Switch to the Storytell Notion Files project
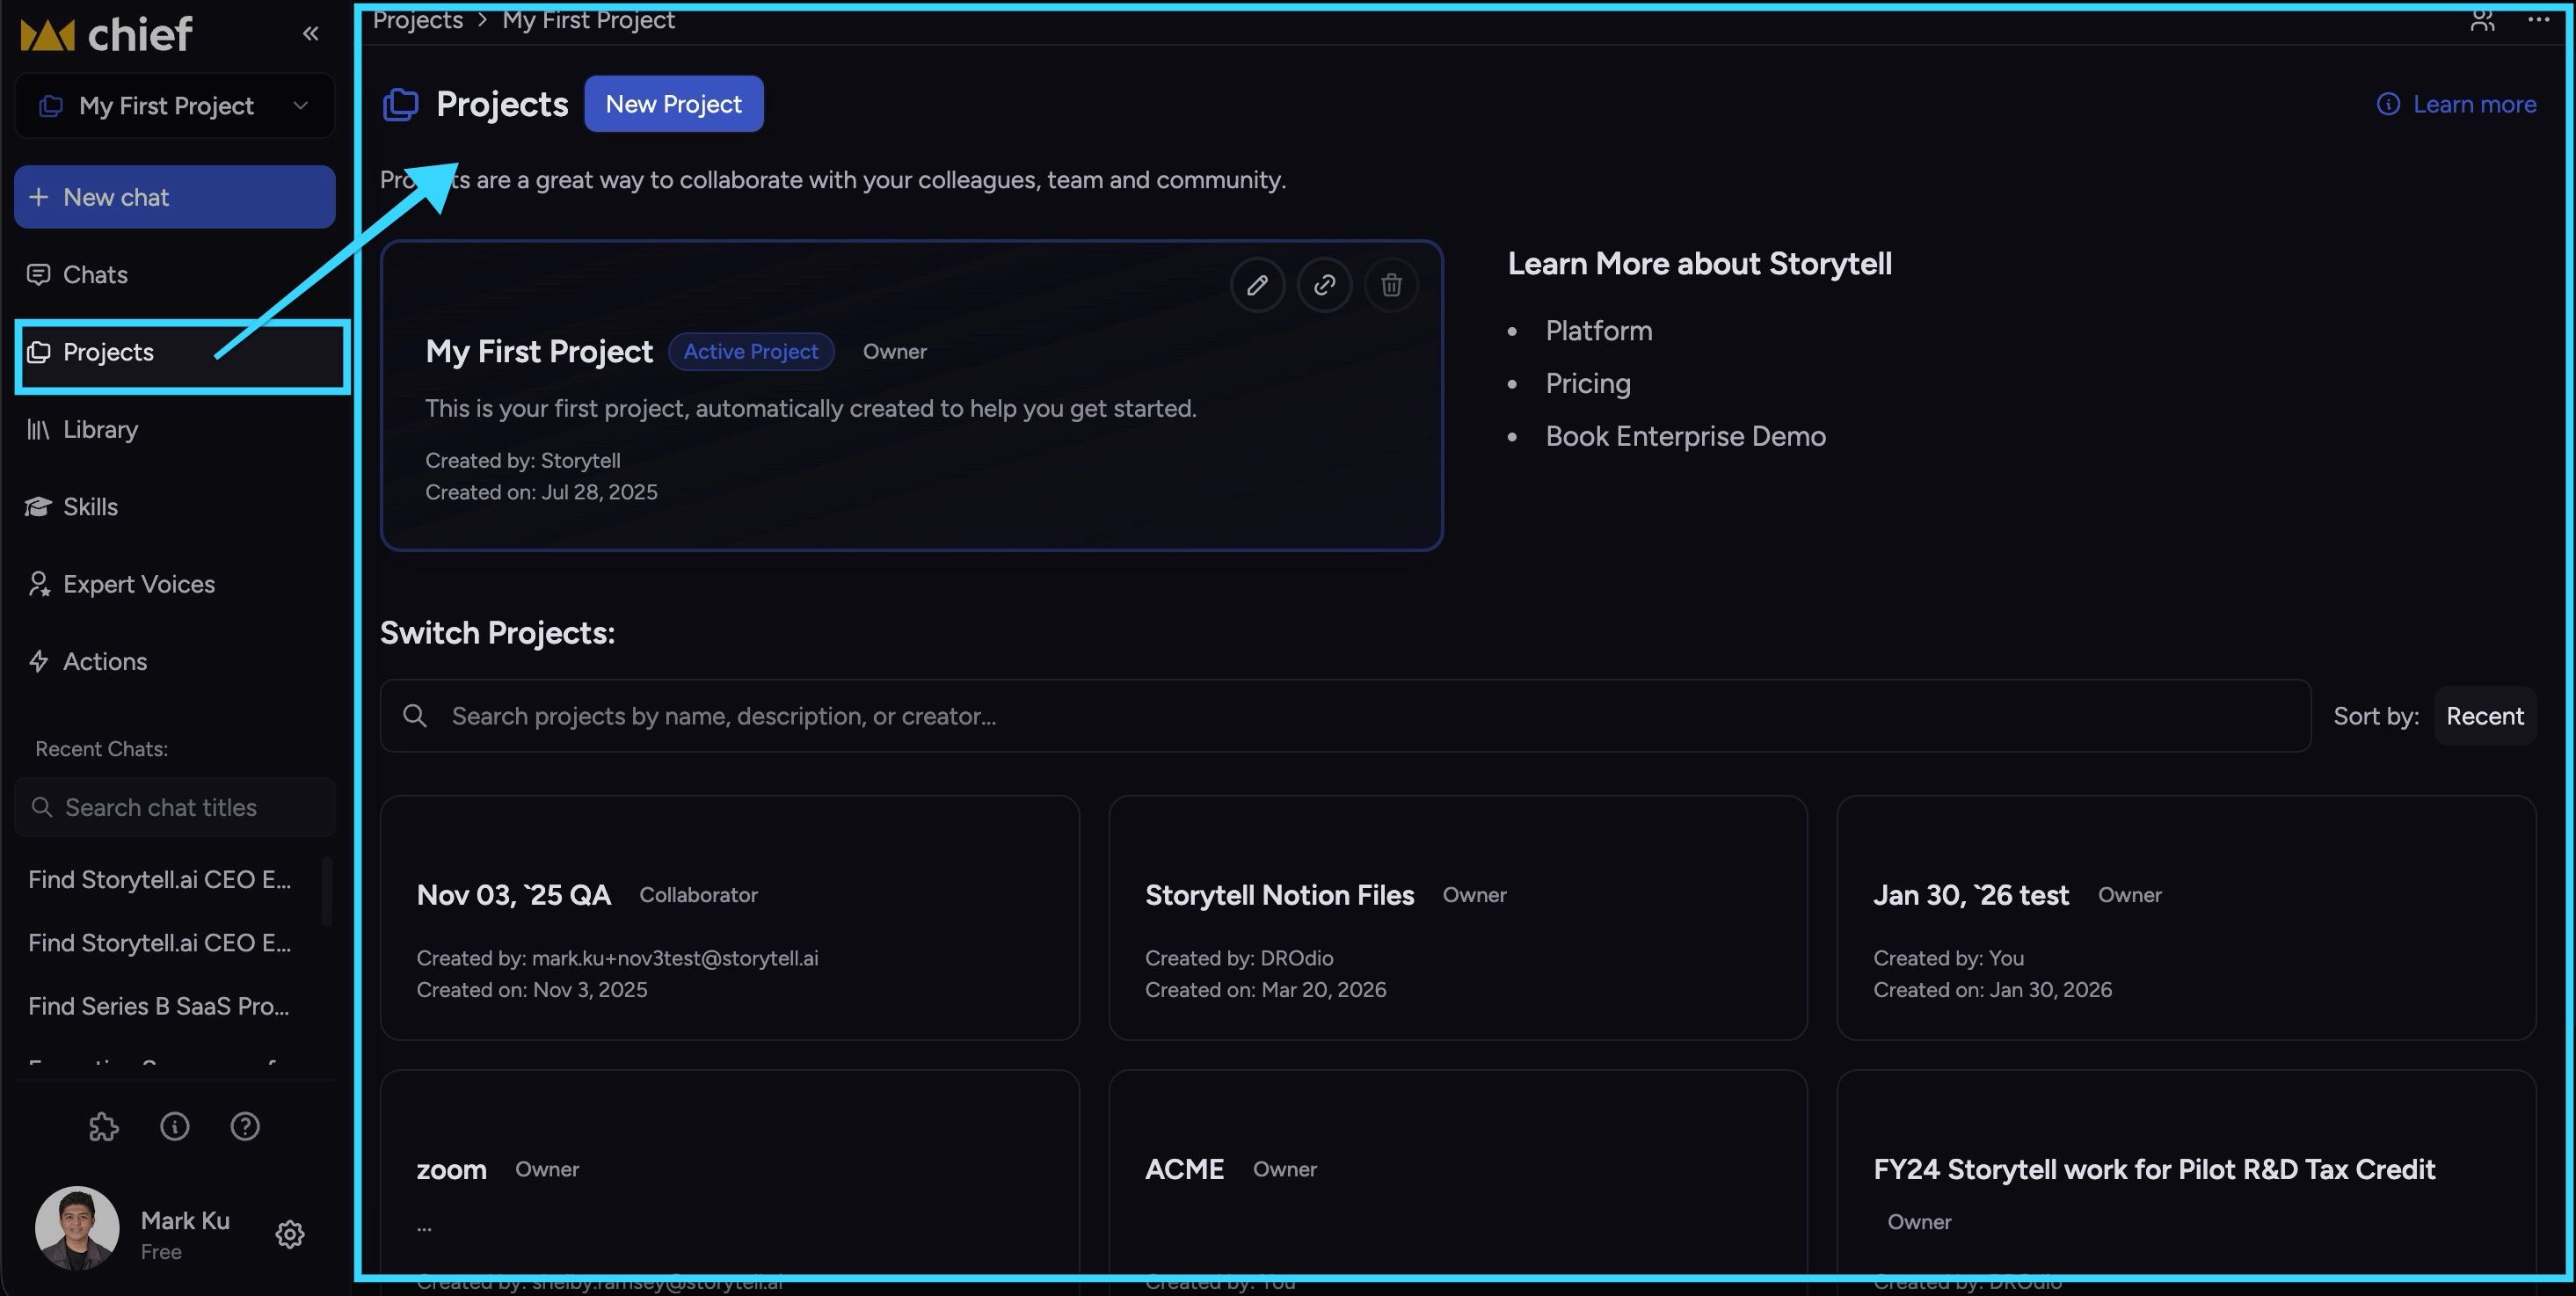Viewport: 2576px width, 1296px height. (x=1458, y=918)
